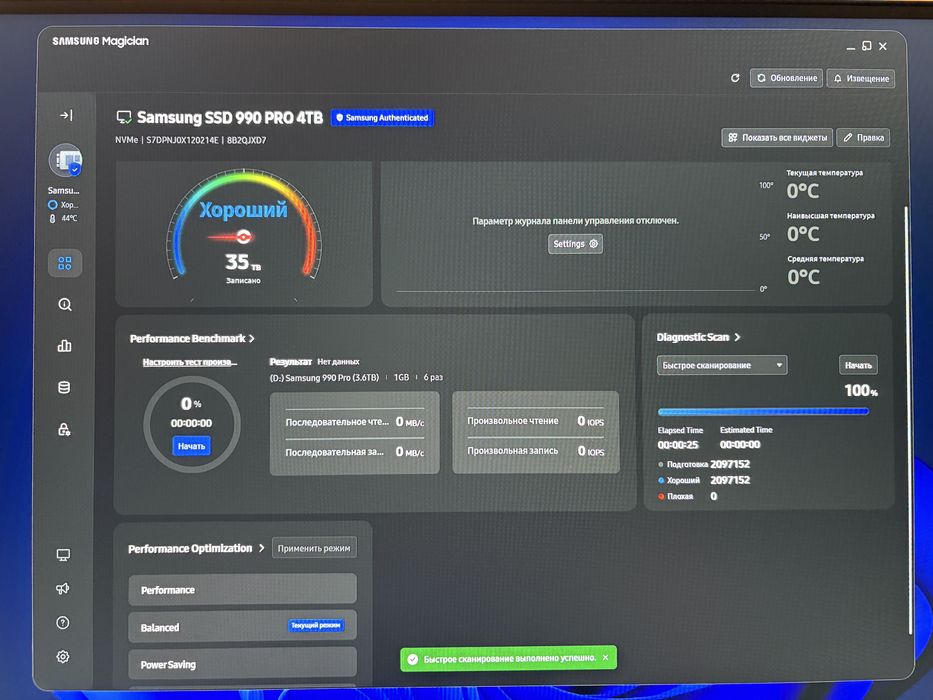Click the Хороший 2097152 scan count

[704, 480]
